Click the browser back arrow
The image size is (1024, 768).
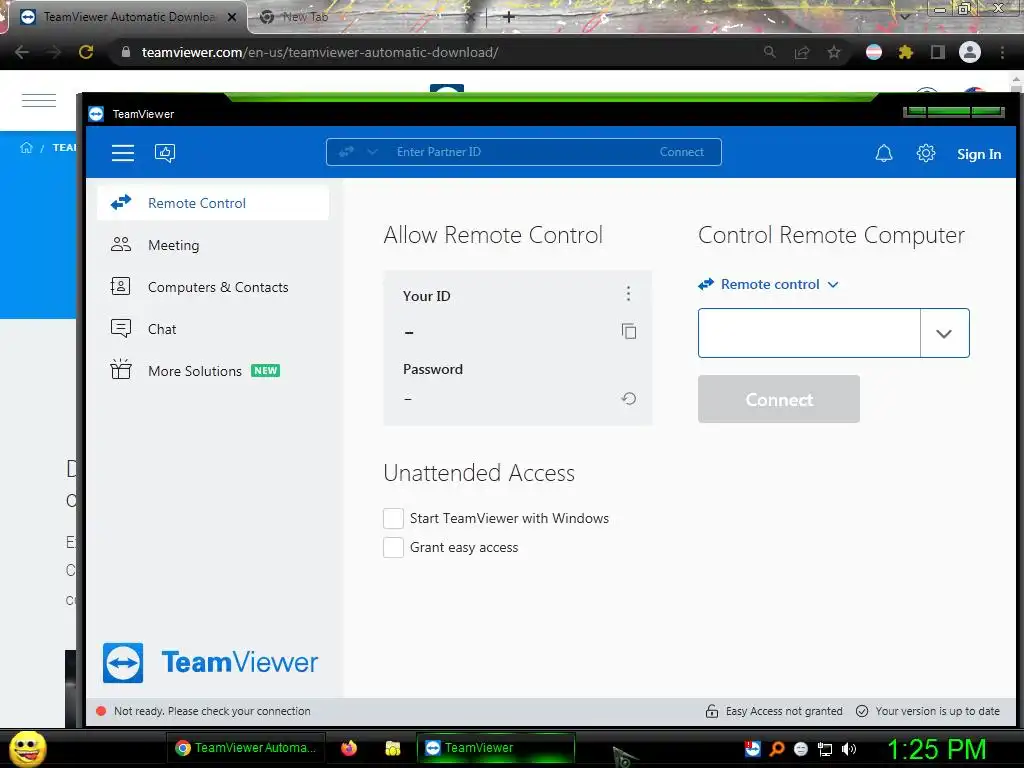pyautogui.click(x=22, y=52)
